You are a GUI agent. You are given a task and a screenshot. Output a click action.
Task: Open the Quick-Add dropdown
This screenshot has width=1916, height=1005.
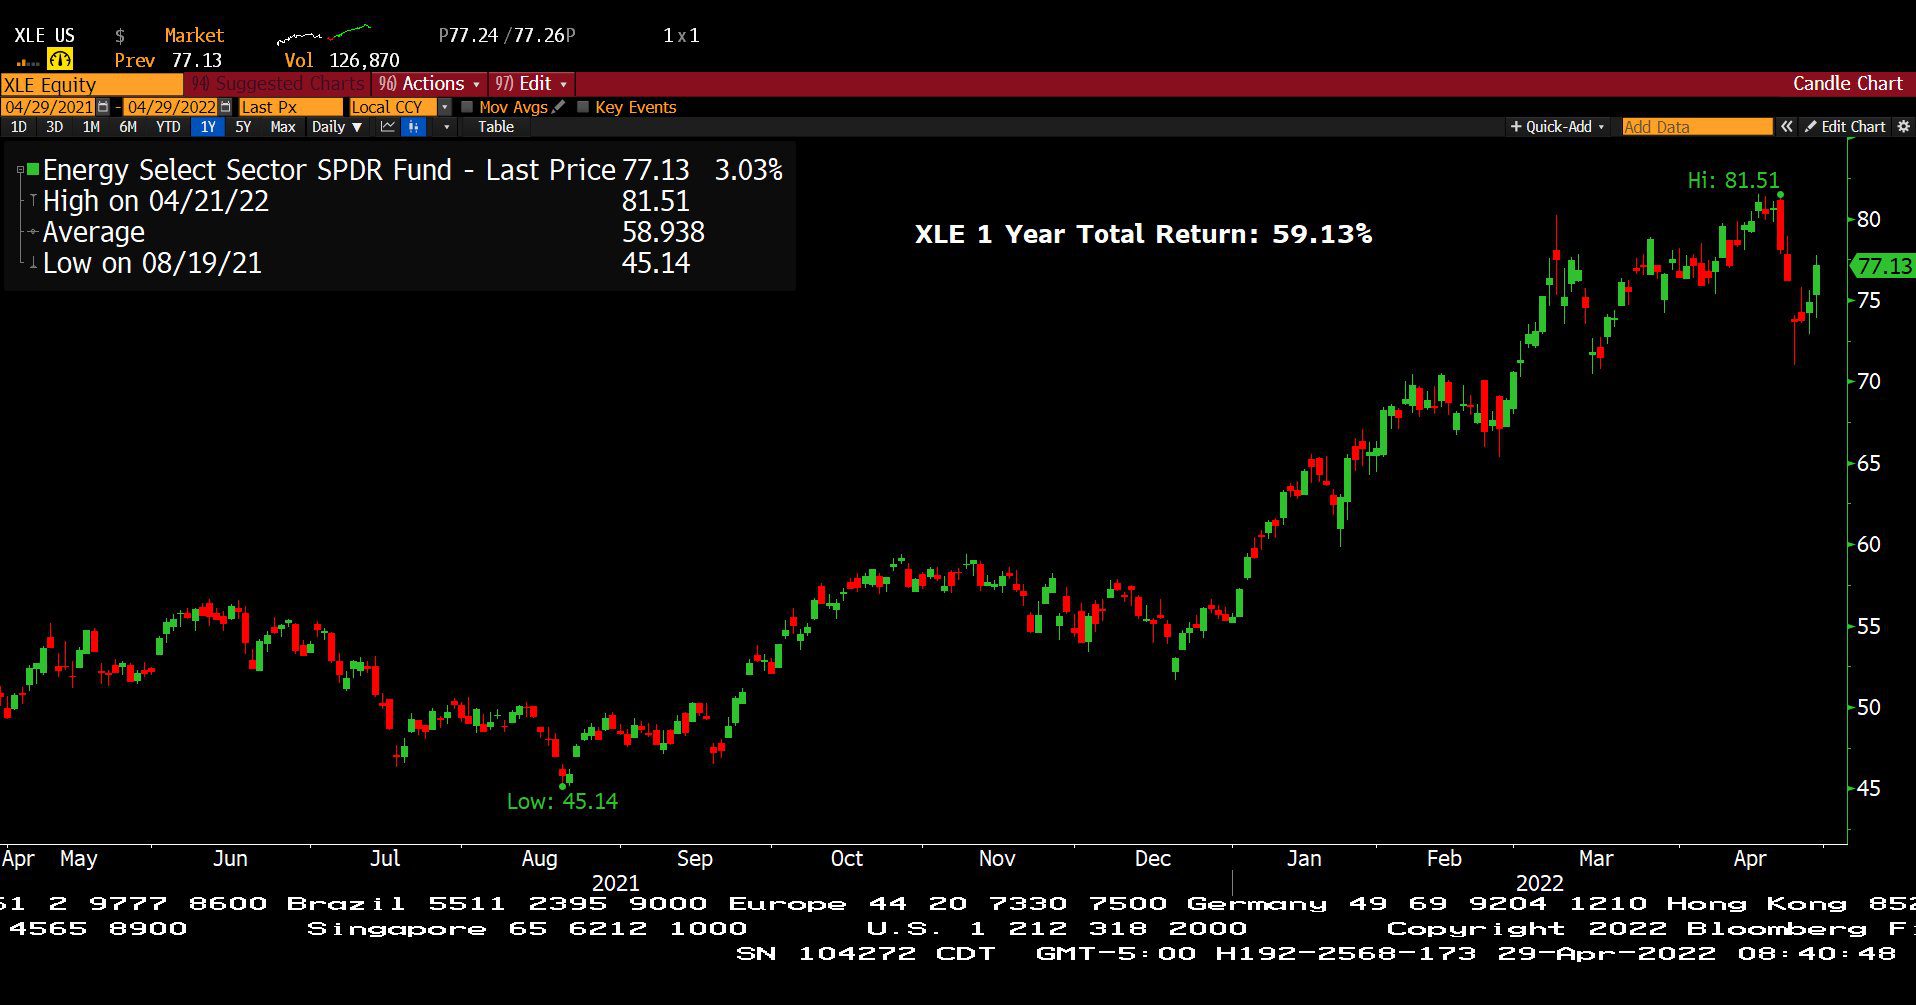coord(1557,127)
